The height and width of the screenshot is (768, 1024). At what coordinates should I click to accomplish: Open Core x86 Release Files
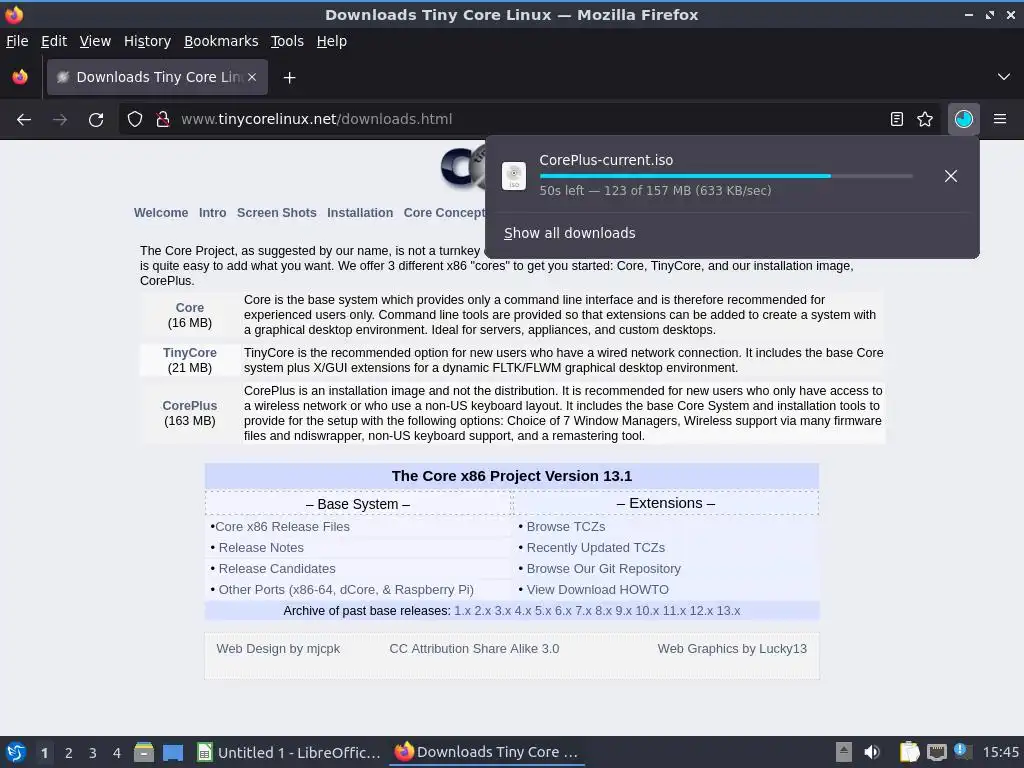[x=282, y=526]
